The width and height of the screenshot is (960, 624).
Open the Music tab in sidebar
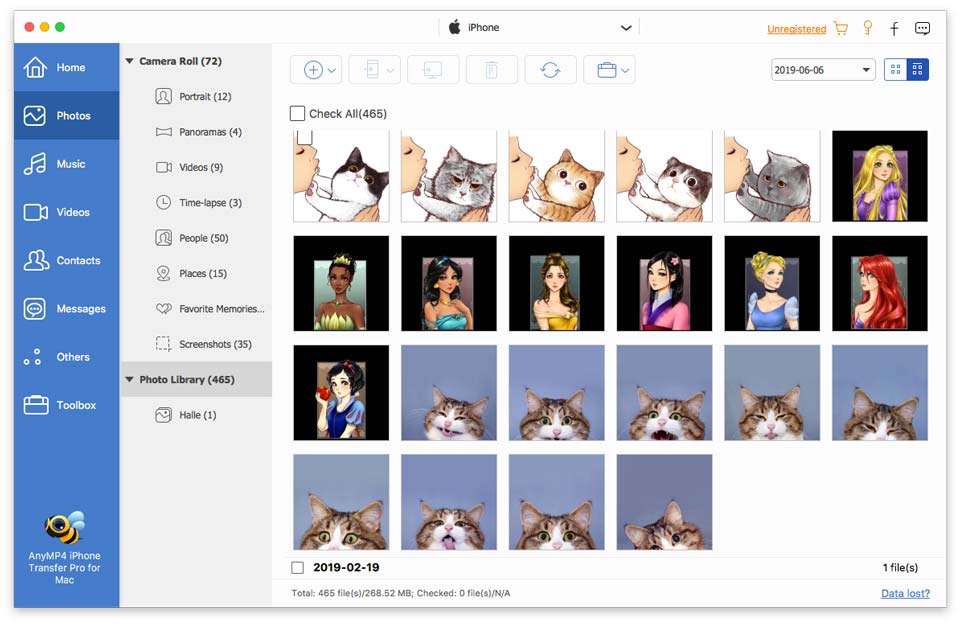[66, 164]
